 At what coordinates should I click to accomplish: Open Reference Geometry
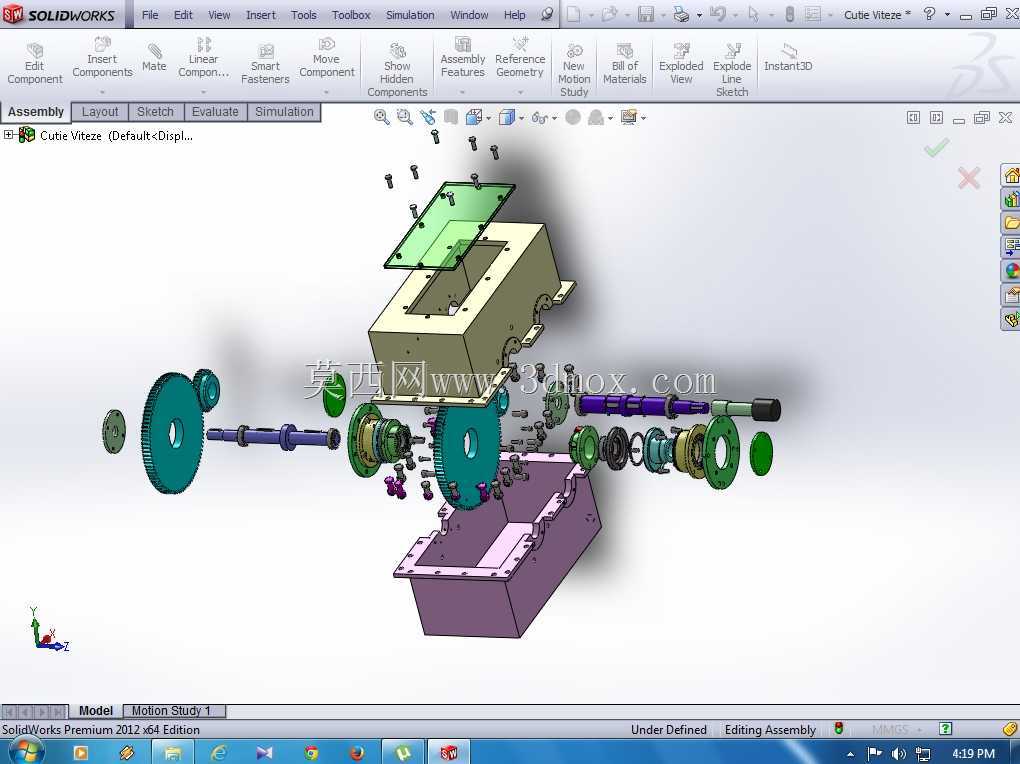click(x=520, y=57)
